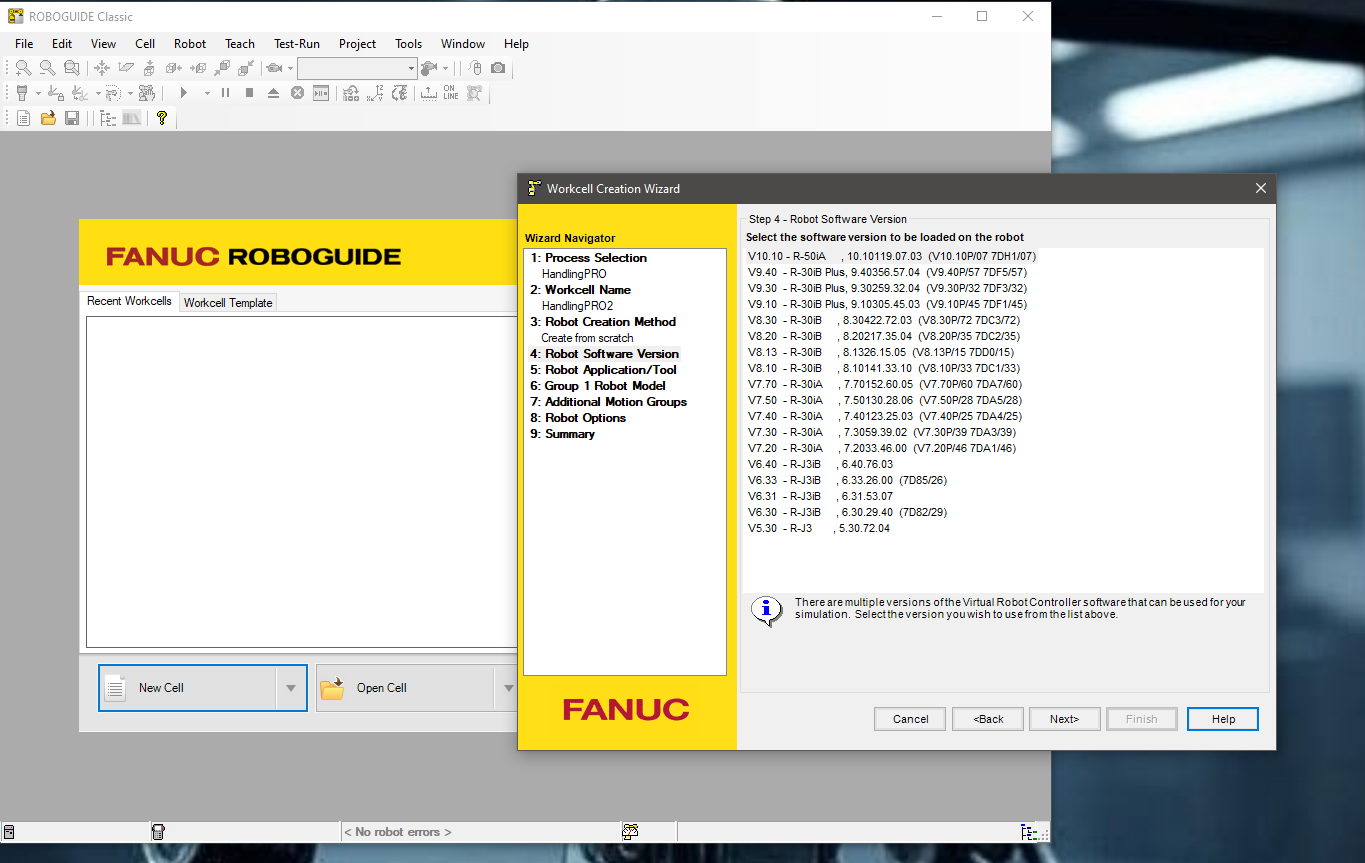The image size is (1365, 863).
Task: Select step 8: Robot Options
Action: point(578,418)
